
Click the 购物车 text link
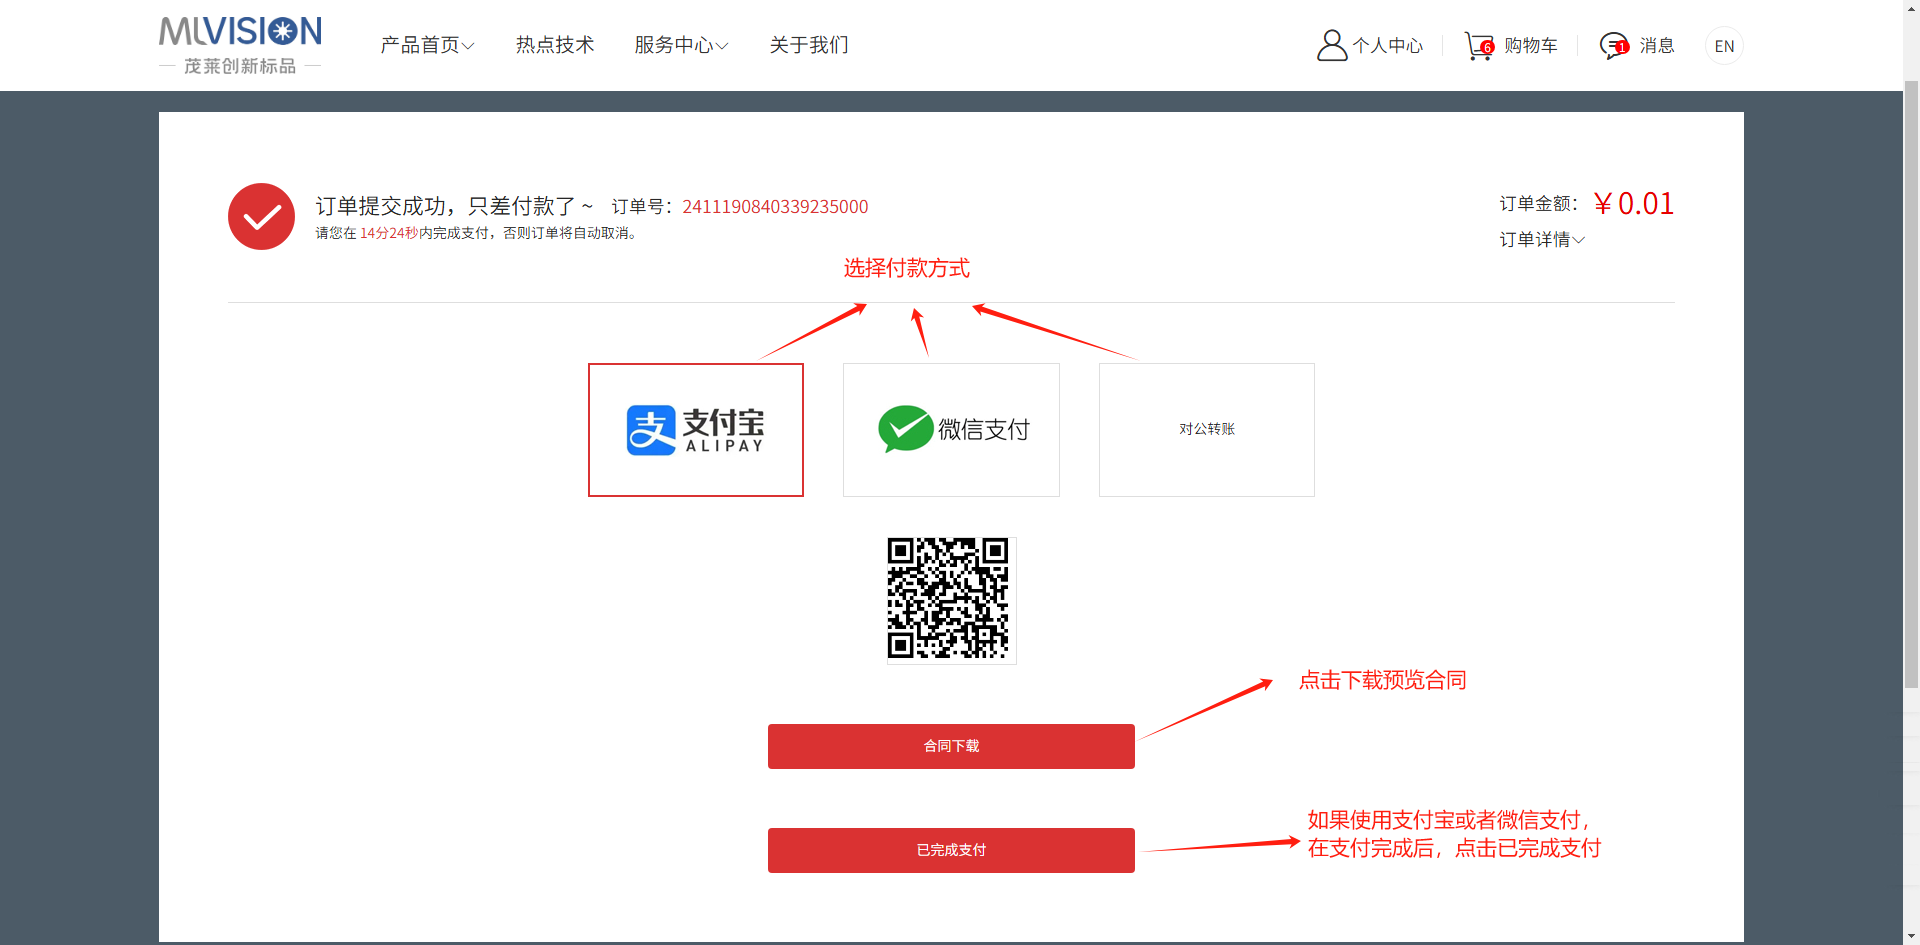(x=1531, y=46)
